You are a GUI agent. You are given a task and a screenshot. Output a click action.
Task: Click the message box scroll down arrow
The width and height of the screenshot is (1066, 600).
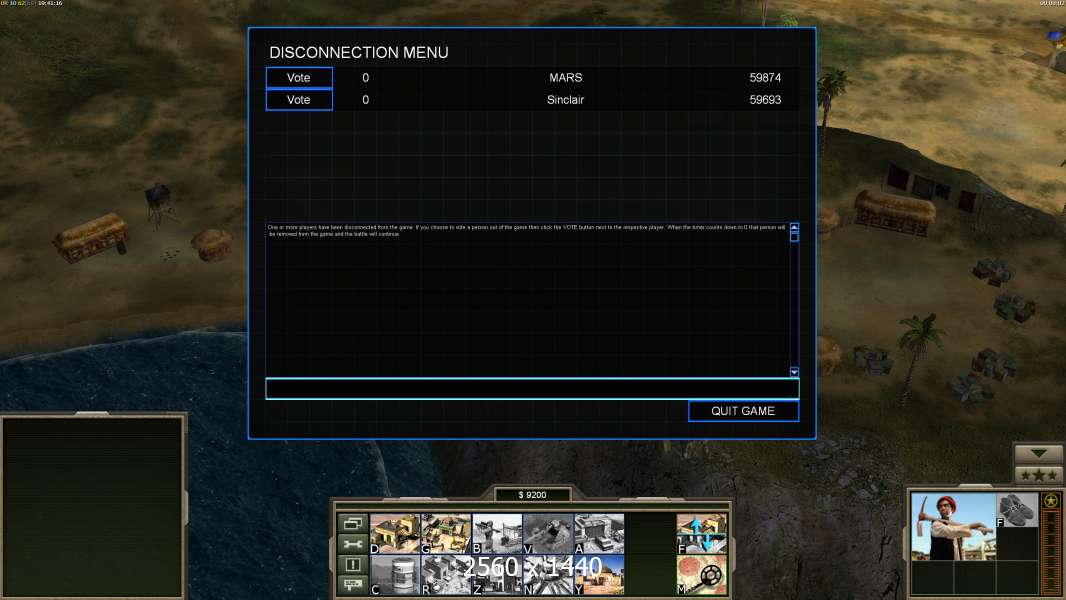click(794, 372)
